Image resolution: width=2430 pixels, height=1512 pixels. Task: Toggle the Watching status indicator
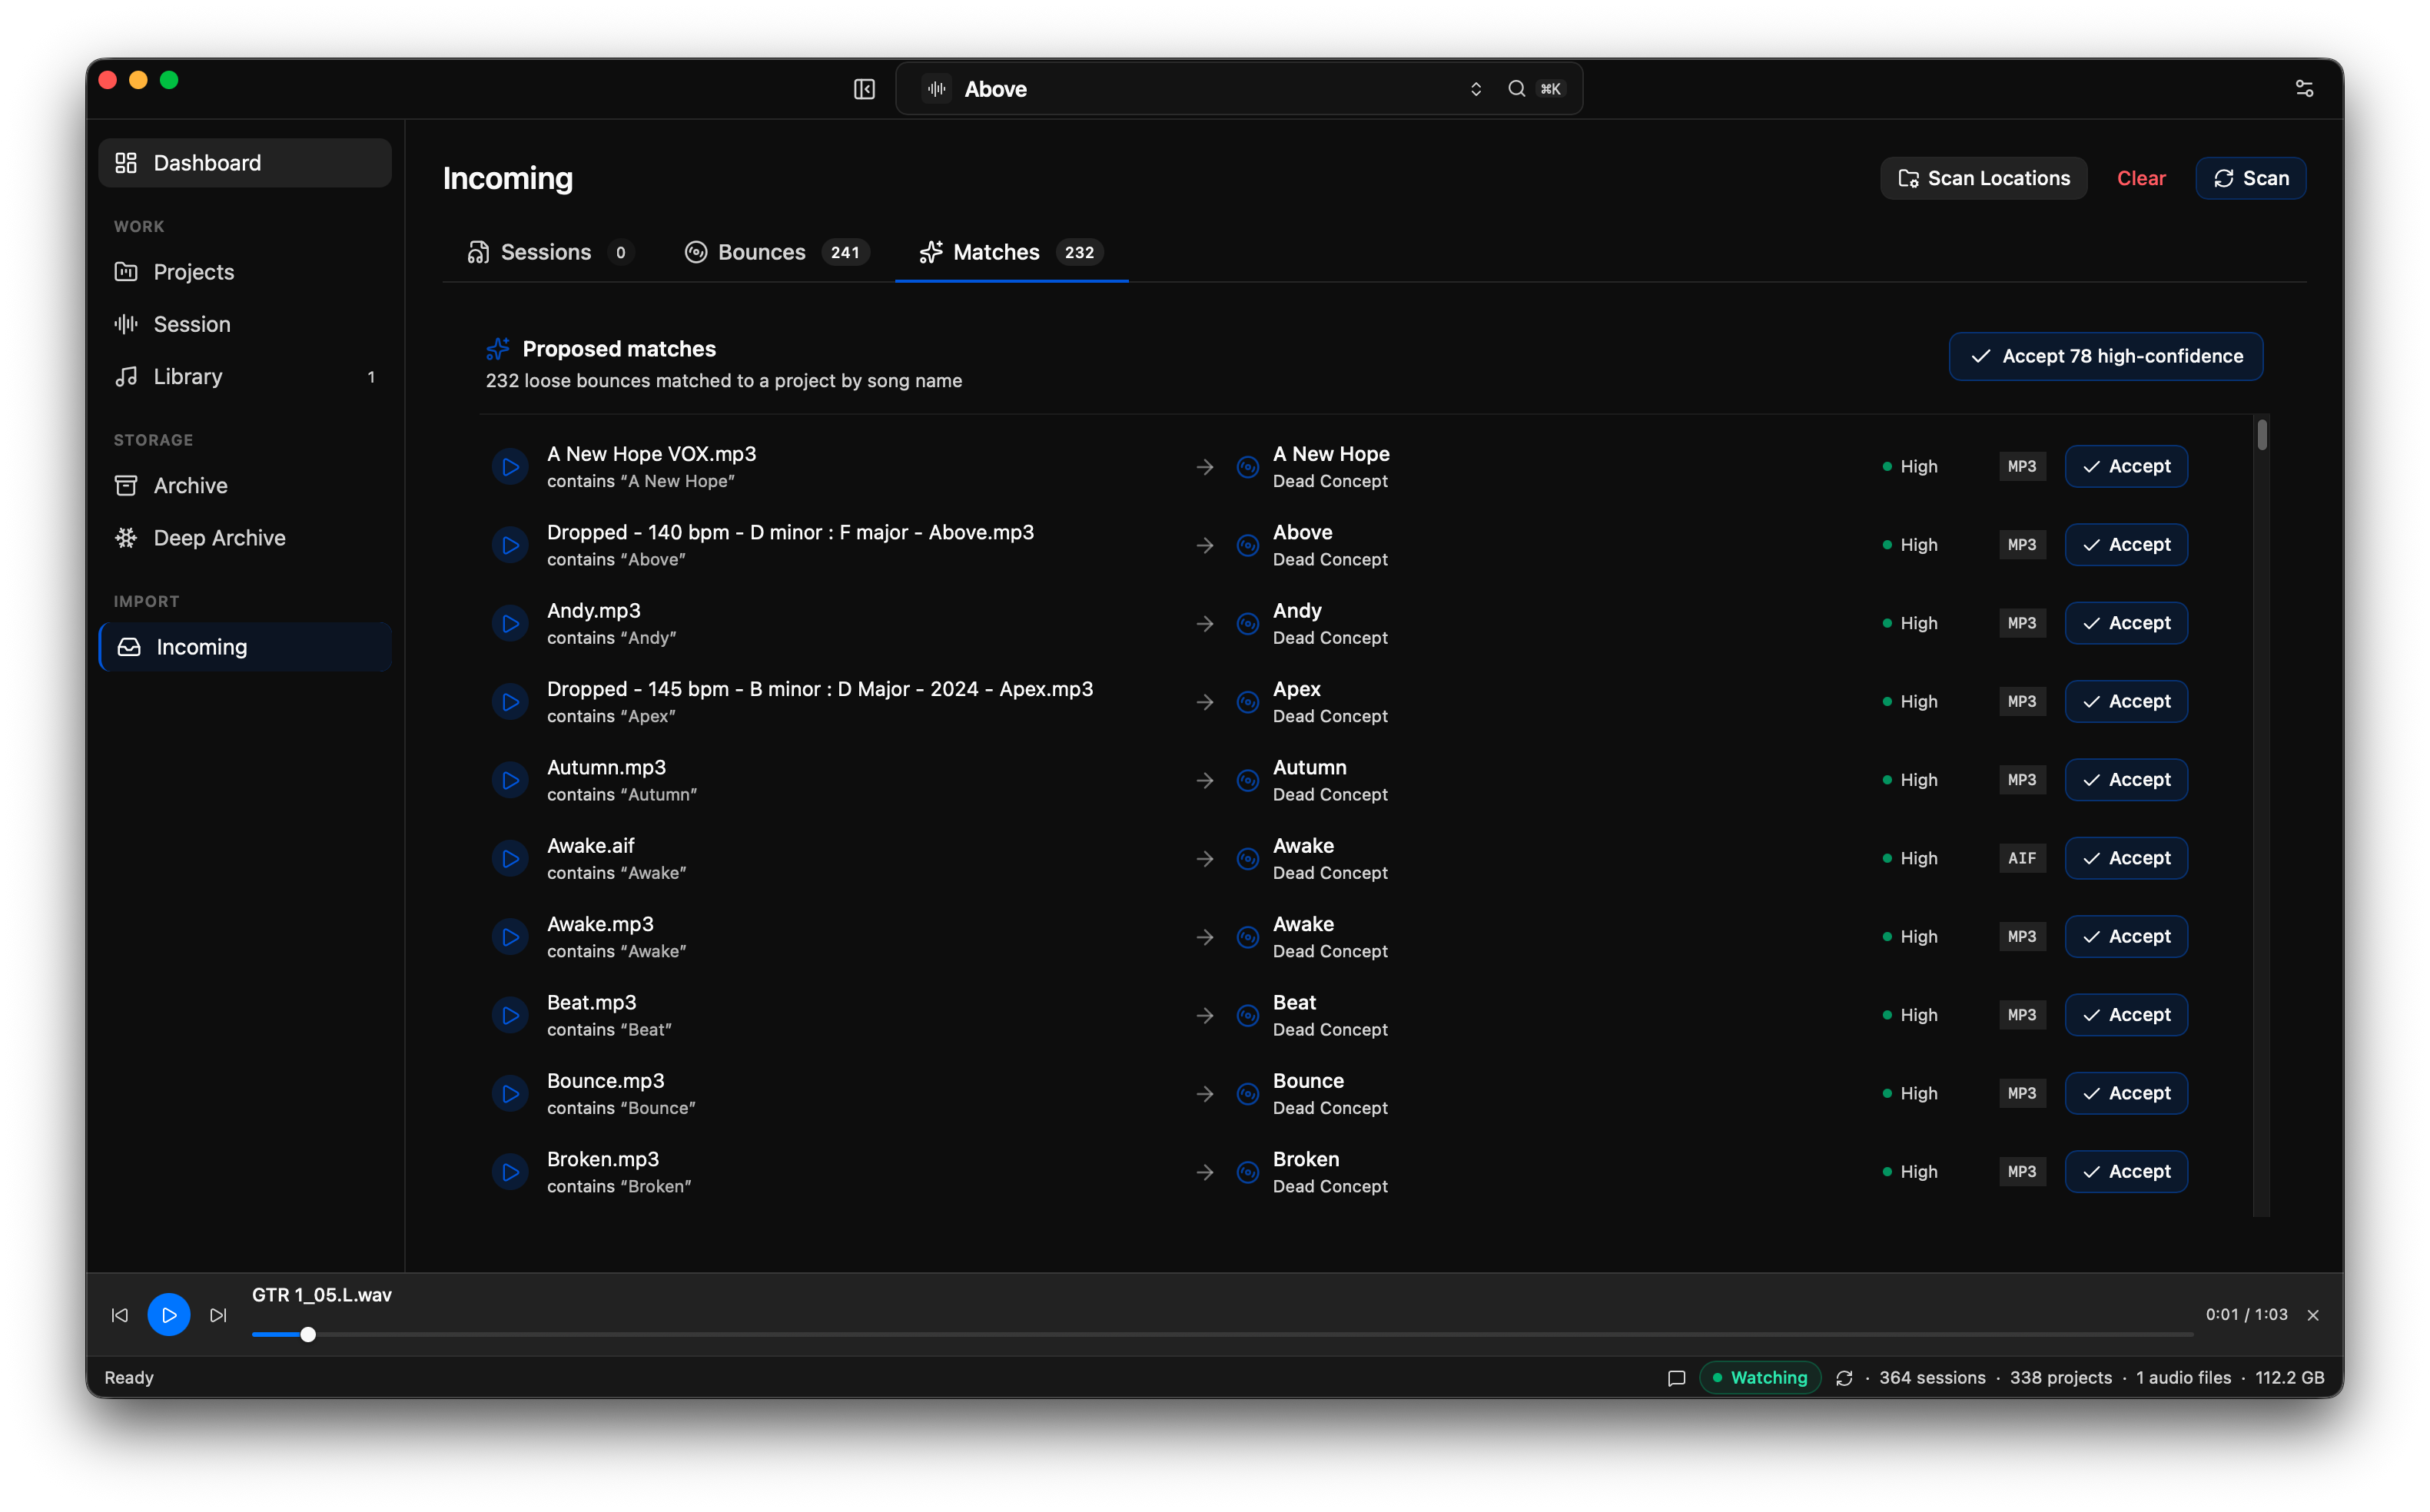[1759, 1378]
